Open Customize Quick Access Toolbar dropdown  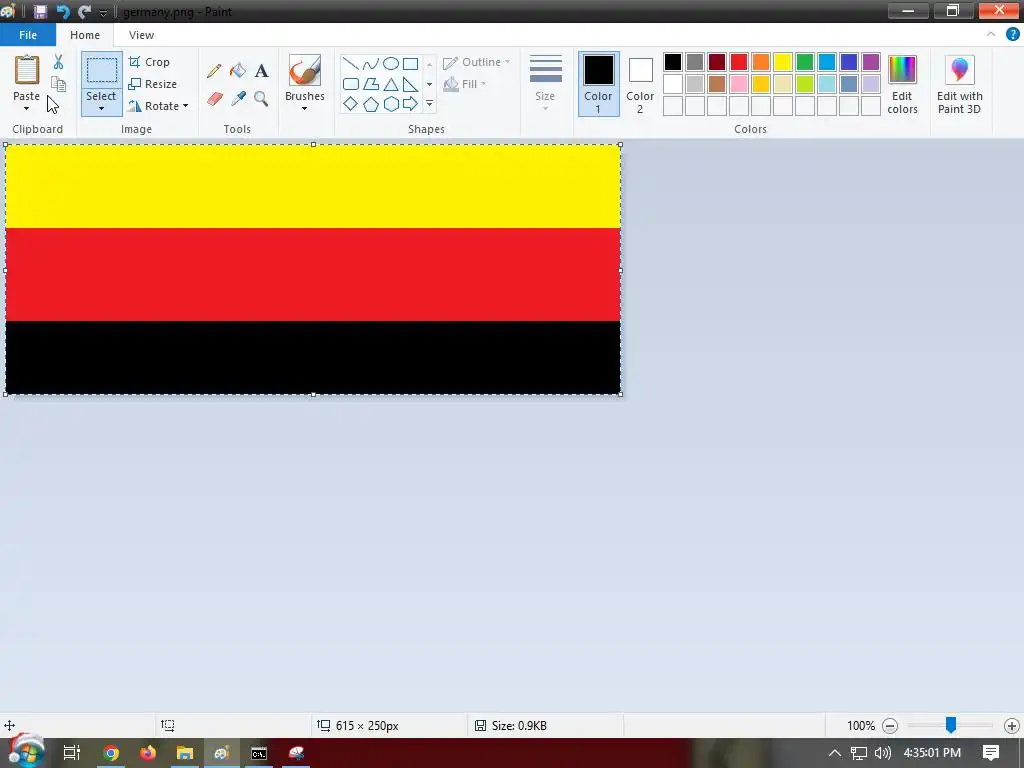coord(103,12)
